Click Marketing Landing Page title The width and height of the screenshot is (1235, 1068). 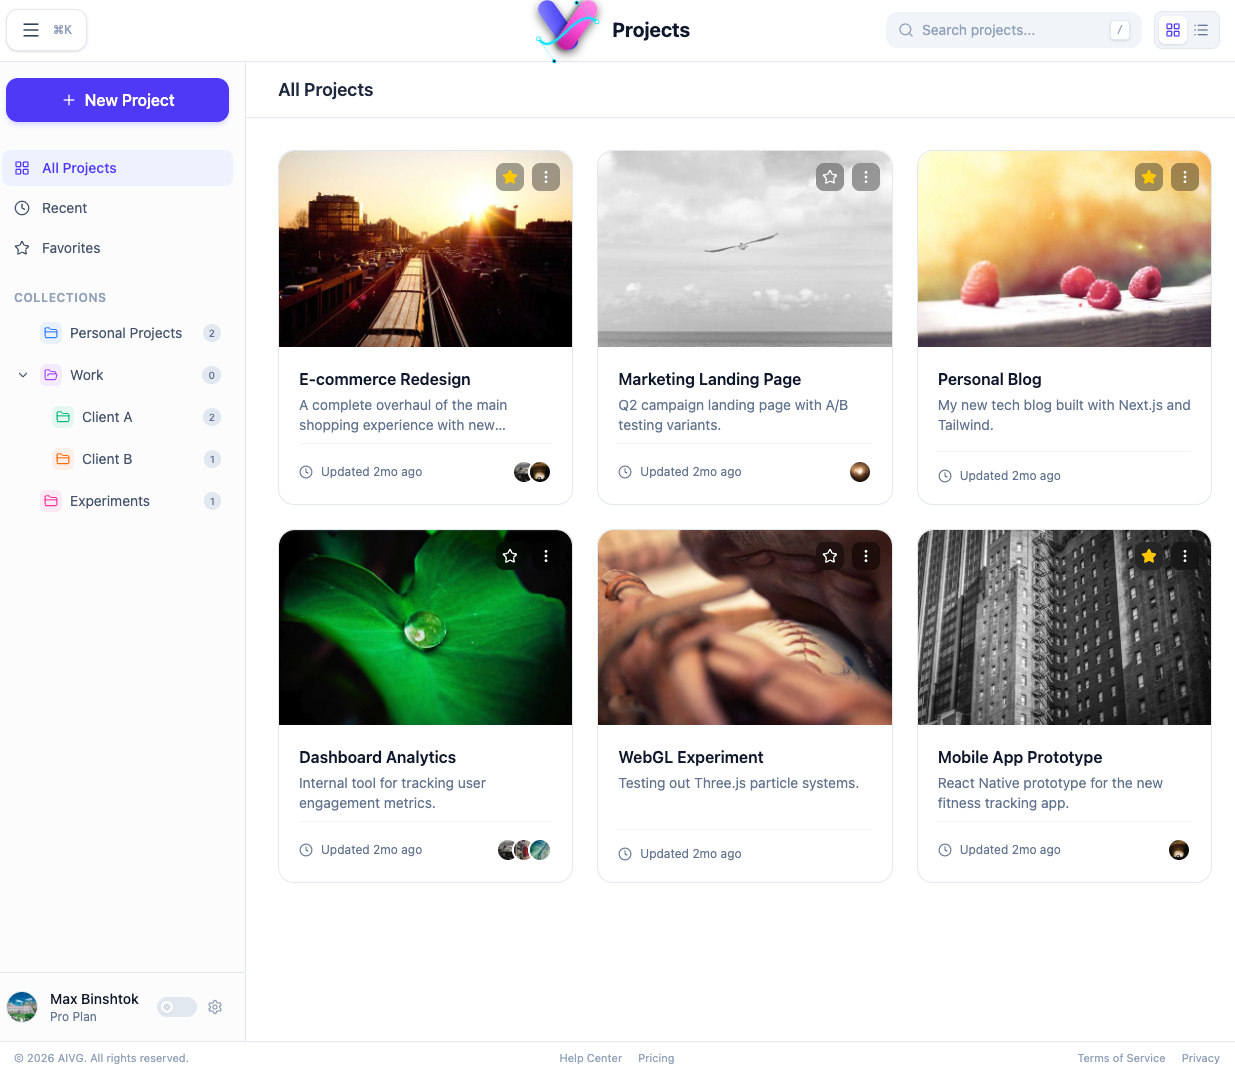pyautogui.click(x=710, y=379)
